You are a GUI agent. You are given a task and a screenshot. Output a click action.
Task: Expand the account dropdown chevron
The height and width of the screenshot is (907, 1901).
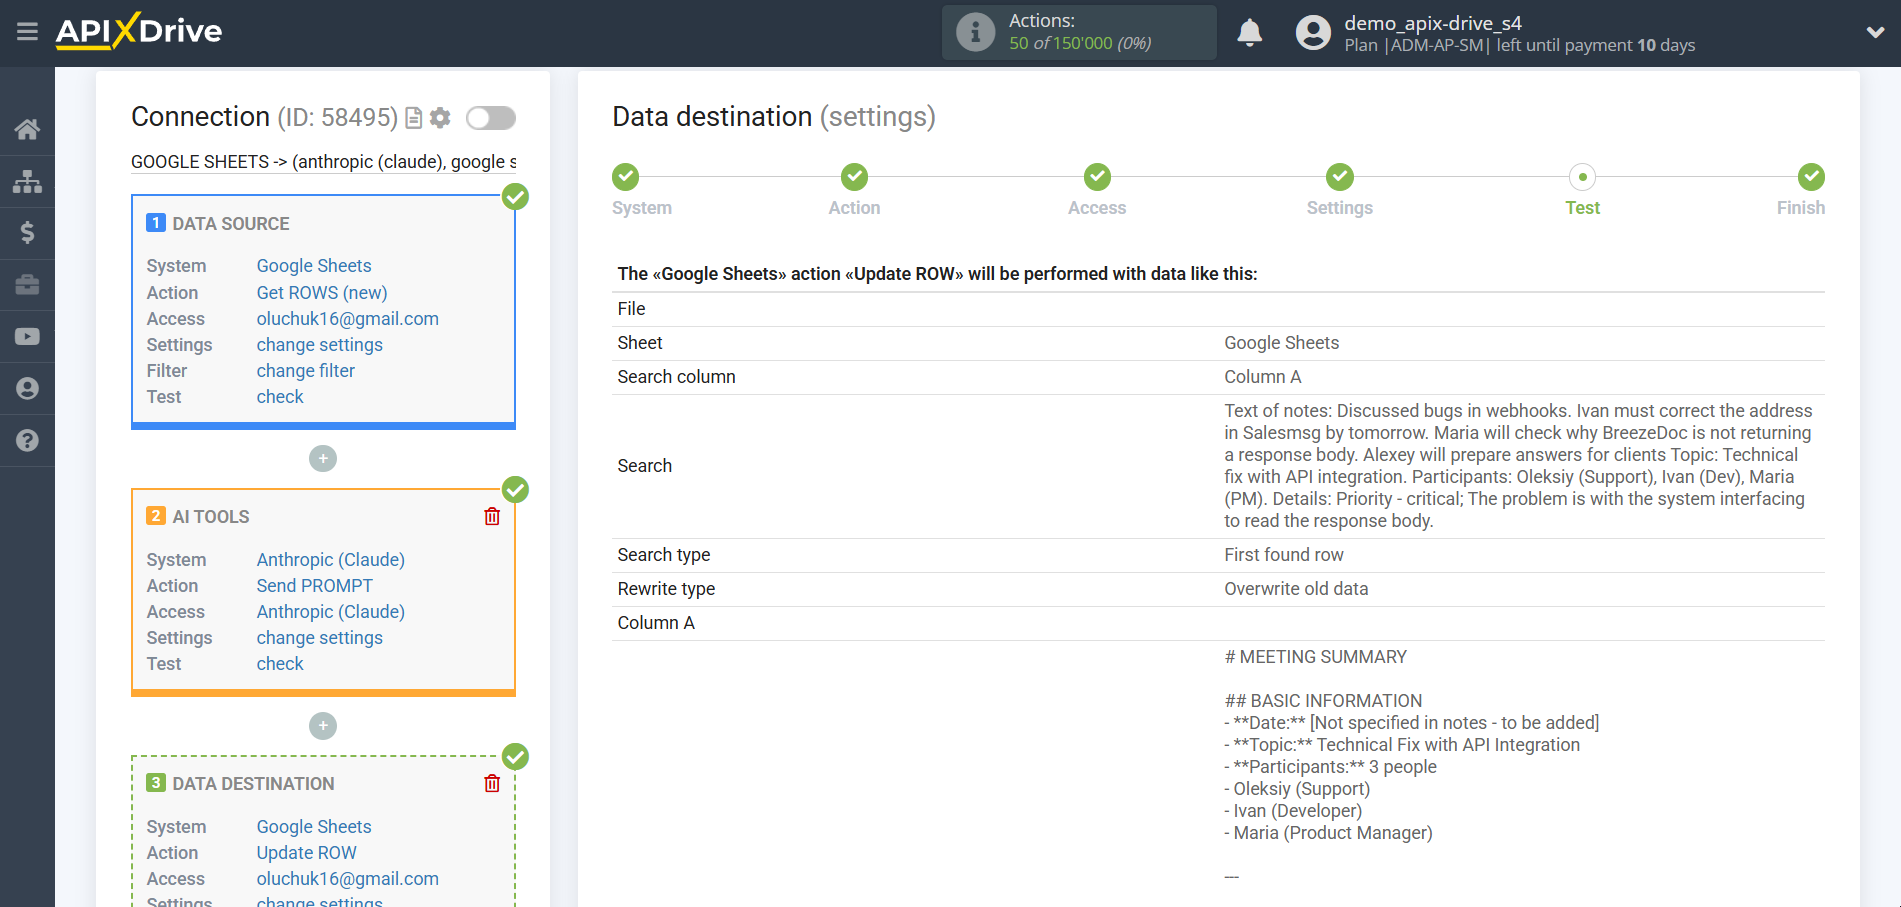pos(1875,33)
